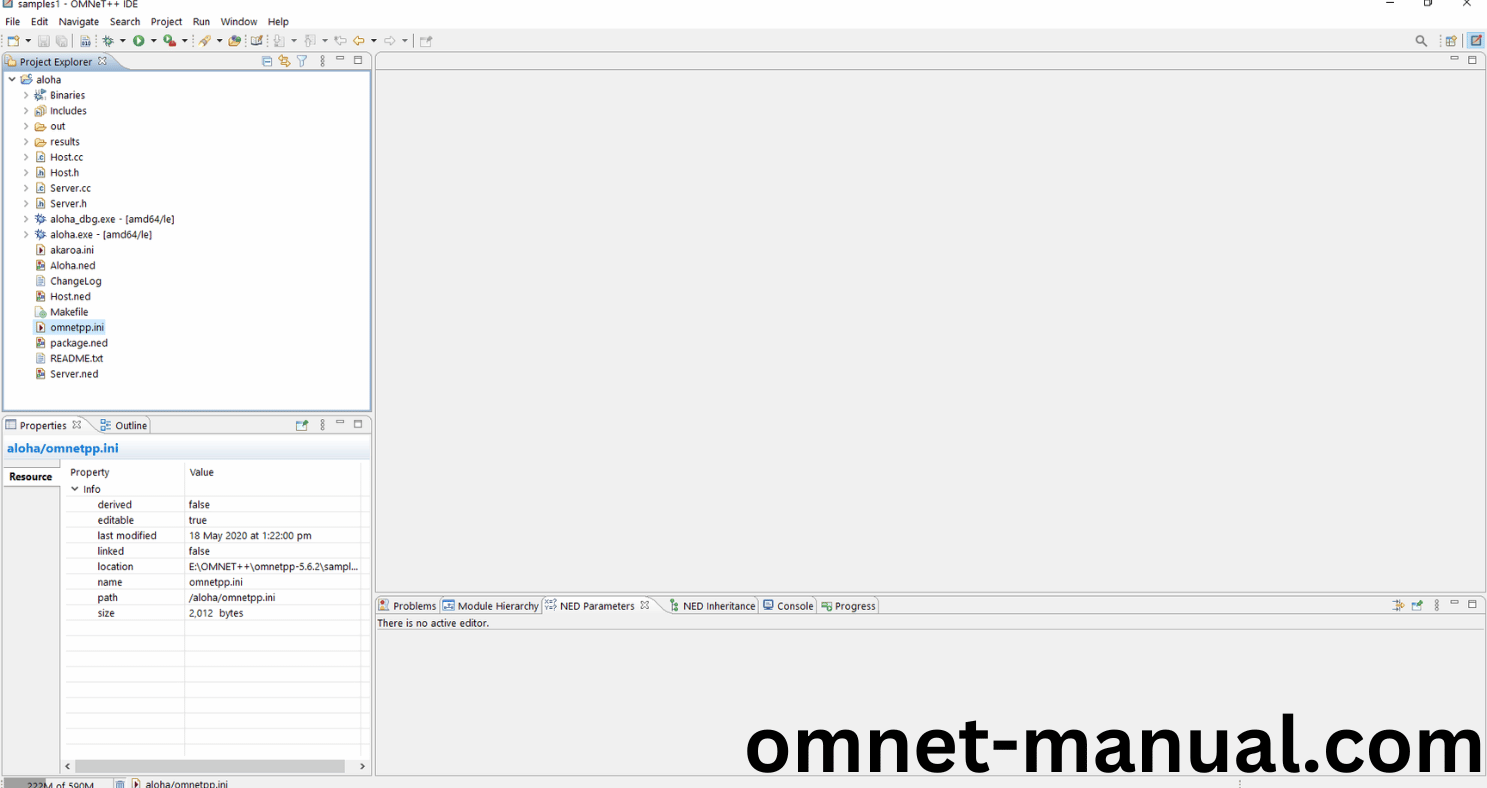Click the Properties horizontal scrollbar
Image resolution: width=1487 pixels, height=788 pixels.
click(x=210, y=767)
